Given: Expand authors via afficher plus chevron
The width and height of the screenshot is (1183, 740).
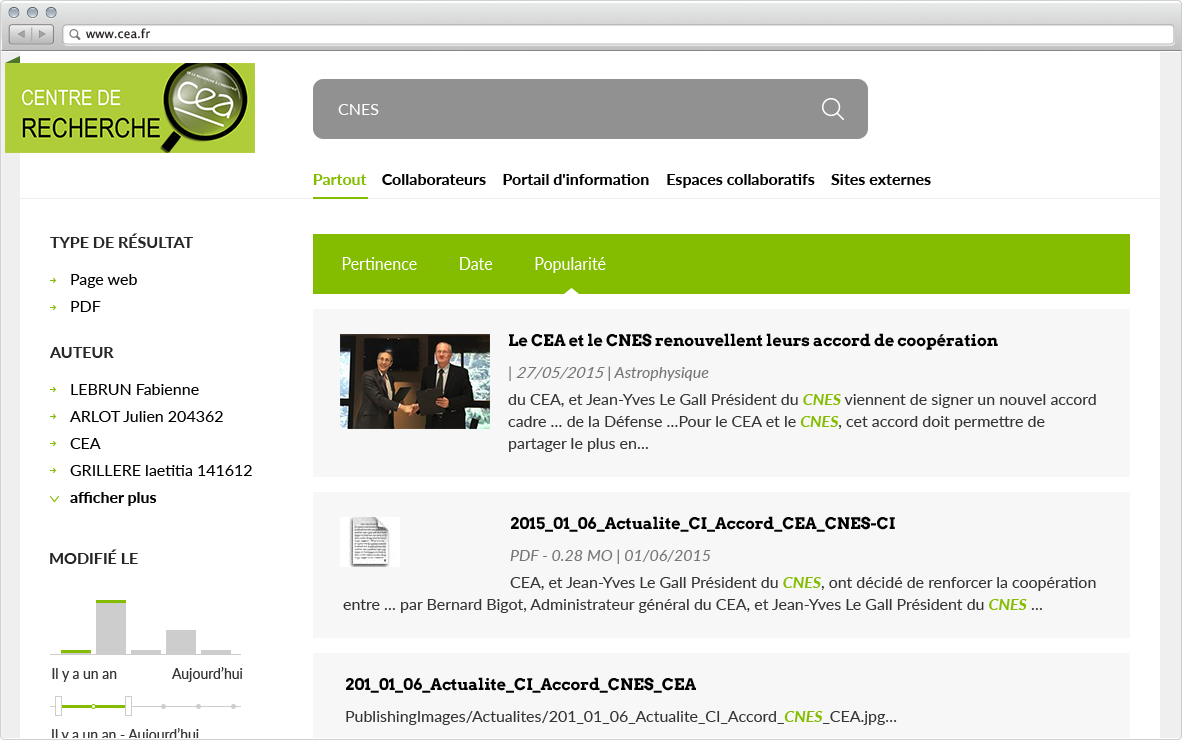Looking at the screenshot, I should pos(54,499).
